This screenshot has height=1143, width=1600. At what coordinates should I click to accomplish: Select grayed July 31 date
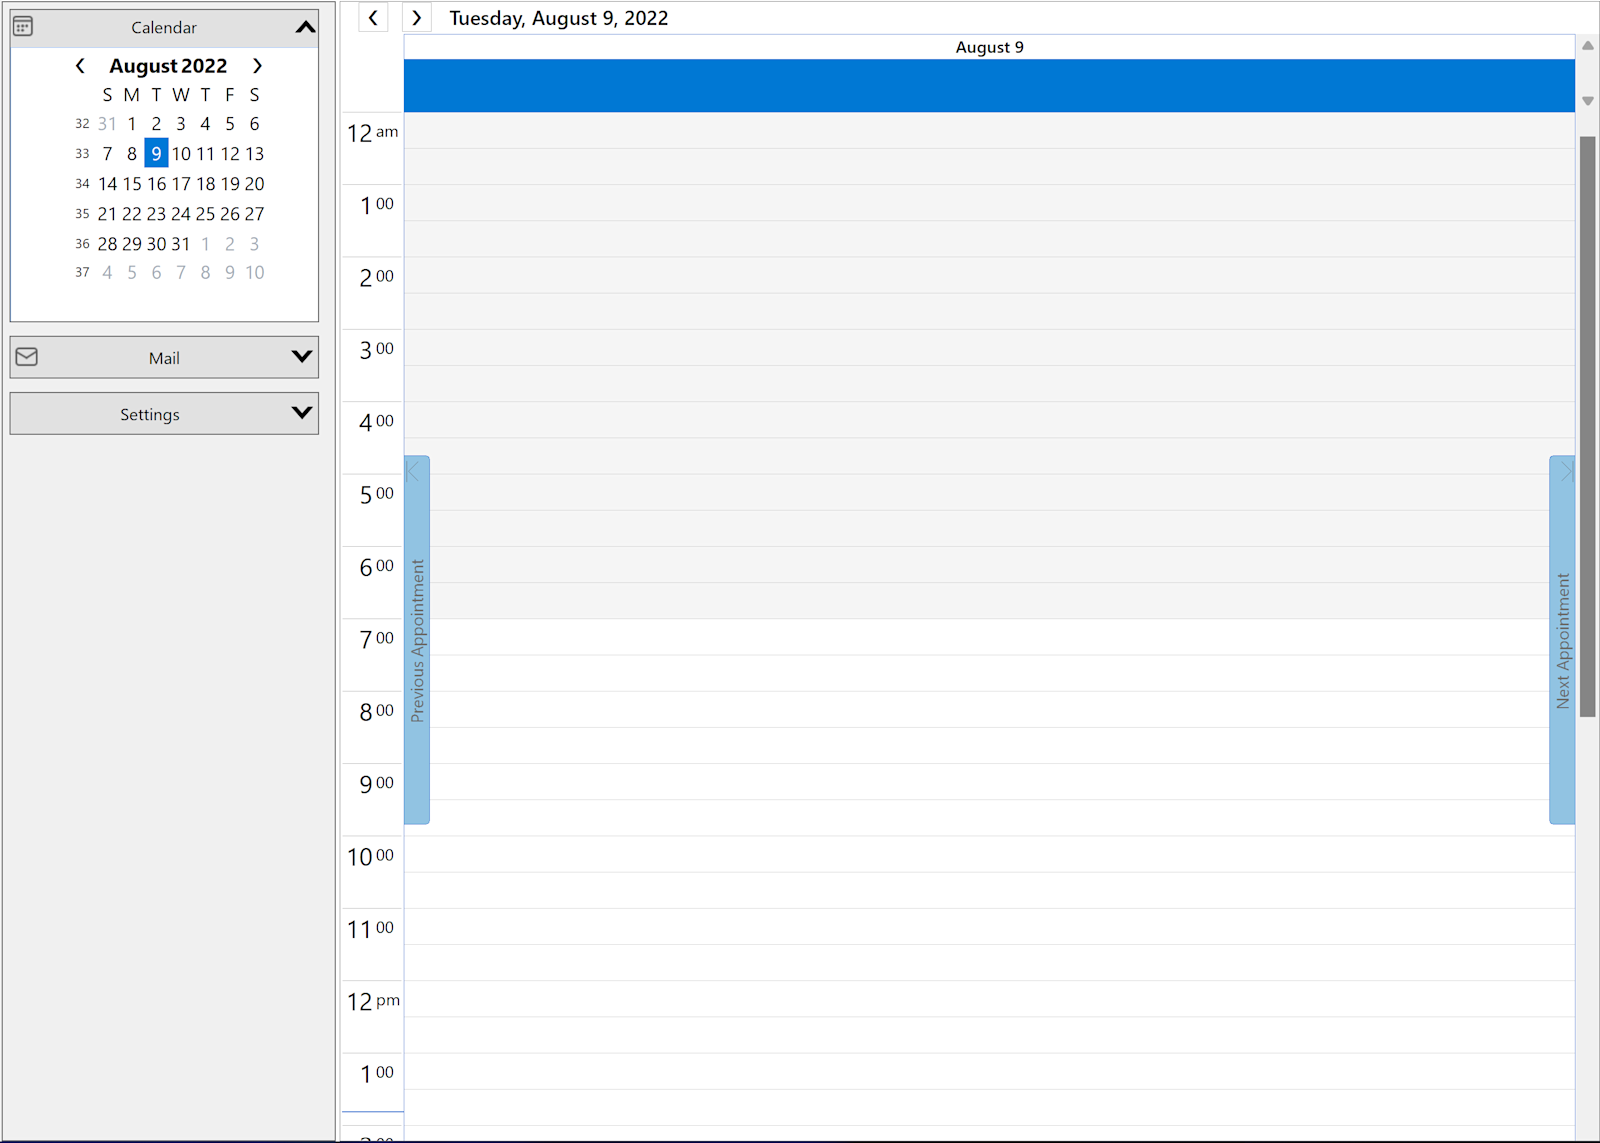point(107,124)
